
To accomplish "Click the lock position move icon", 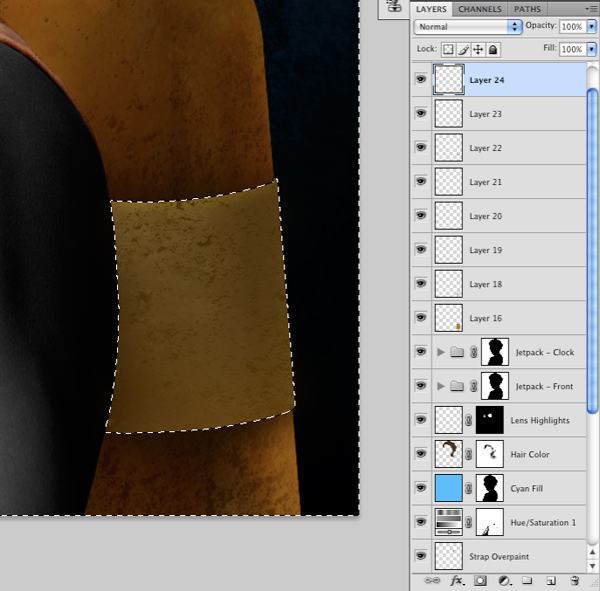I will click(478, 50).
